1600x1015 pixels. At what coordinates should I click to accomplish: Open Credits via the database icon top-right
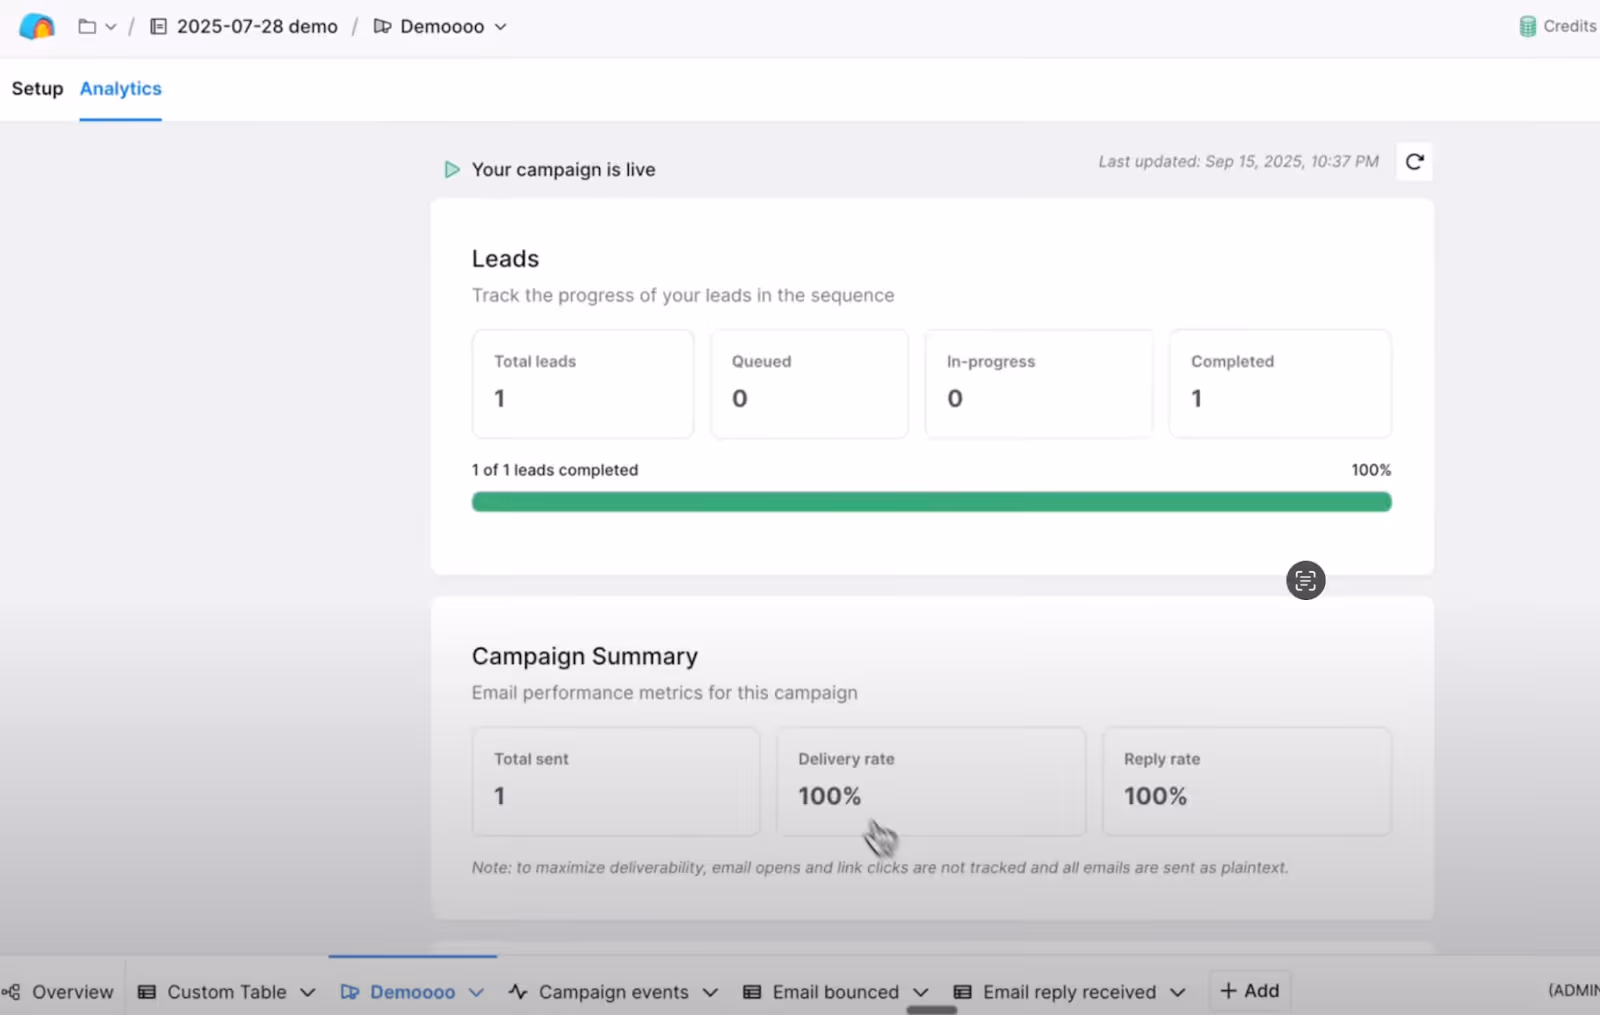click(1528, 26)
